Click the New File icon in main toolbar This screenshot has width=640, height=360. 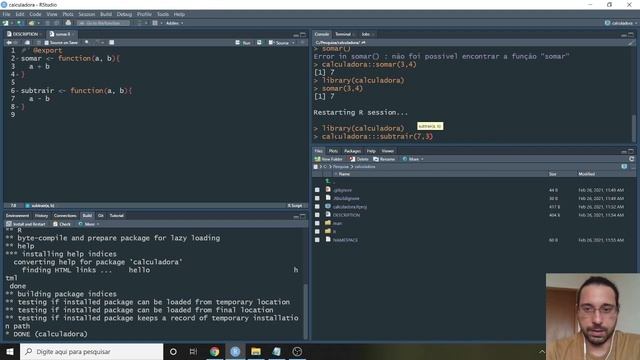pyautogui.click(x=6, y=23)
